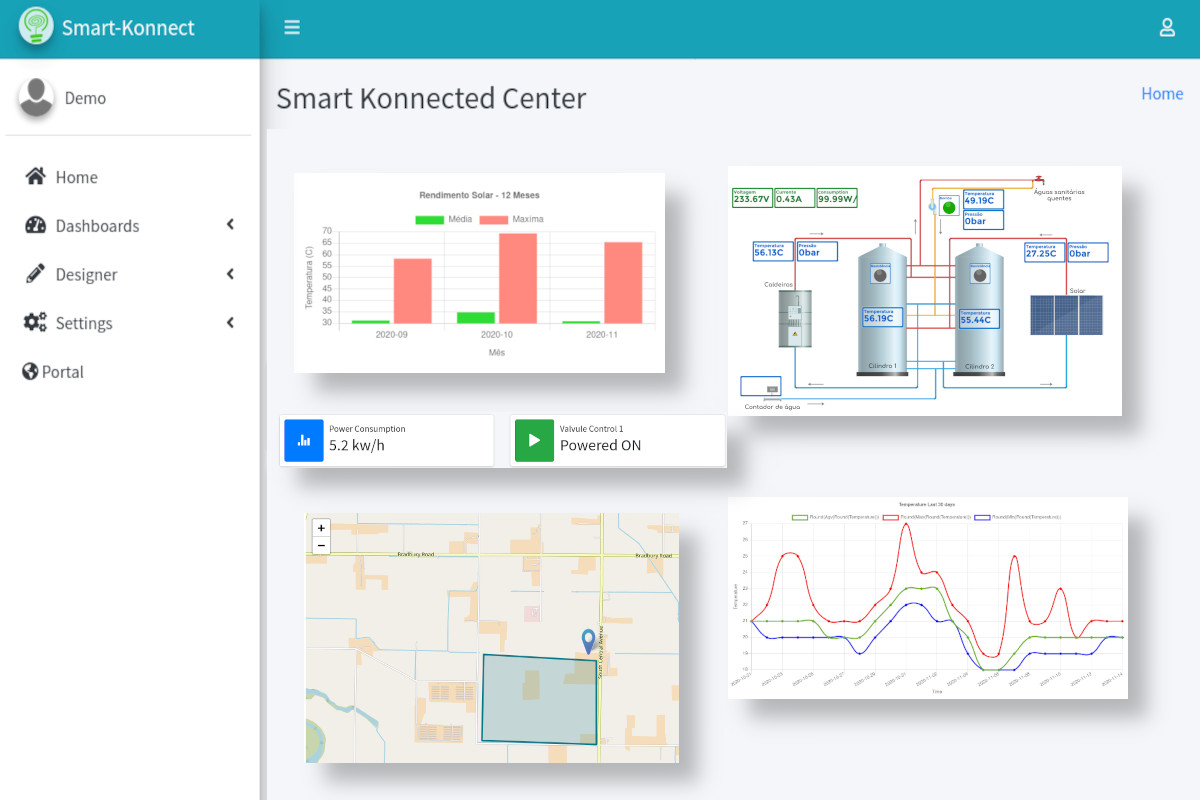The width and height of the screenshot is (1200, 800).
Task: Open Settings via the gears icon
Action: click(36, 322)
